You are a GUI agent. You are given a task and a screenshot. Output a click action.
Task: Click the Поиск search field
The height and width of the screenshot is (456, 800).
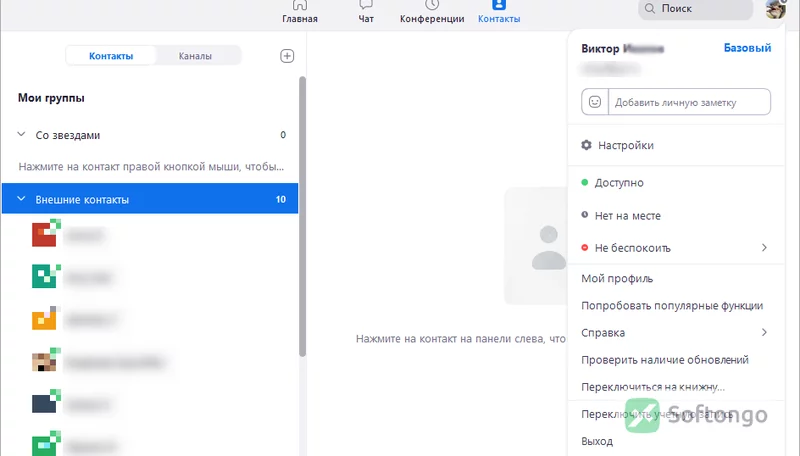click(695, 9)
